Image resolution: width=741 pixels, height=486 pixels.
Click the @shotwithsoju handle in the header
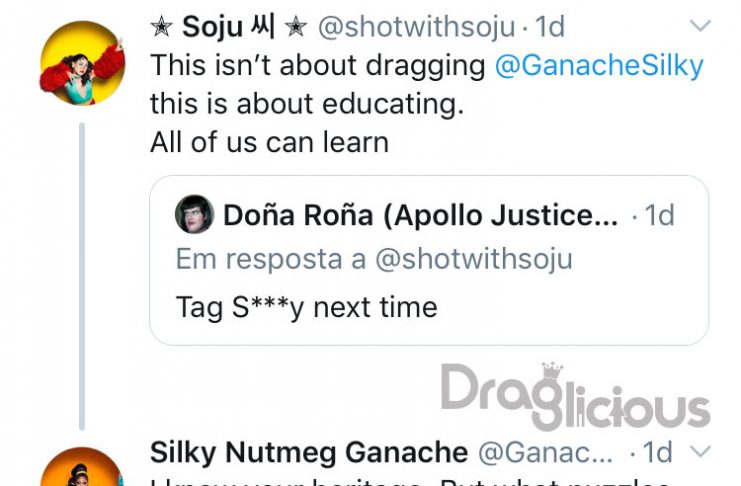416,27
